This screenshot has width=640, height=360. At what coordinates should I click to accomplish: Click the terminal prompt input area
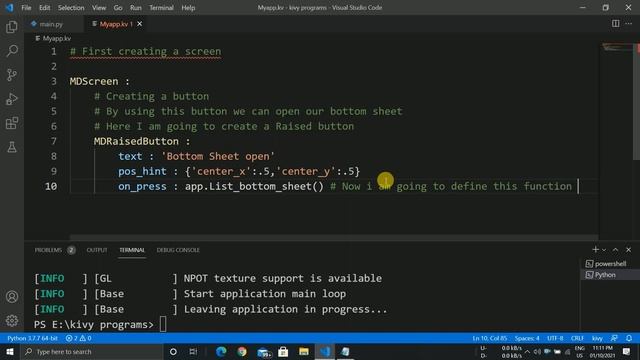click(x=163, y=324)
